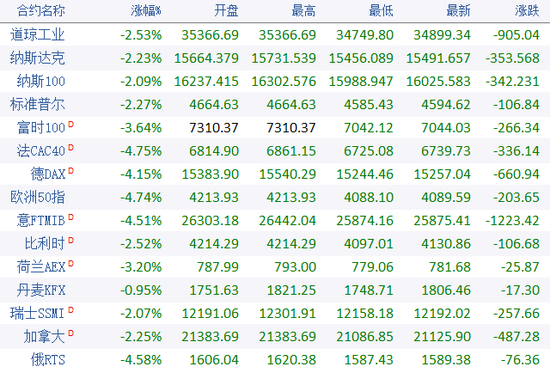Select the 标准普尔 contract name

pyautogui.click(x=38, y=104)
